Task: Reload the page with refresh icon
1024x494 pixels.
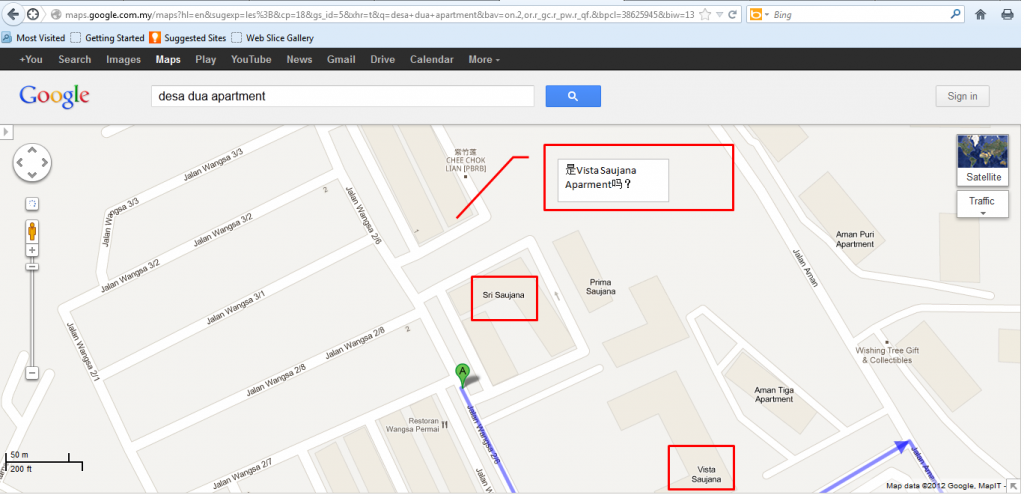Action: (733, 14)
